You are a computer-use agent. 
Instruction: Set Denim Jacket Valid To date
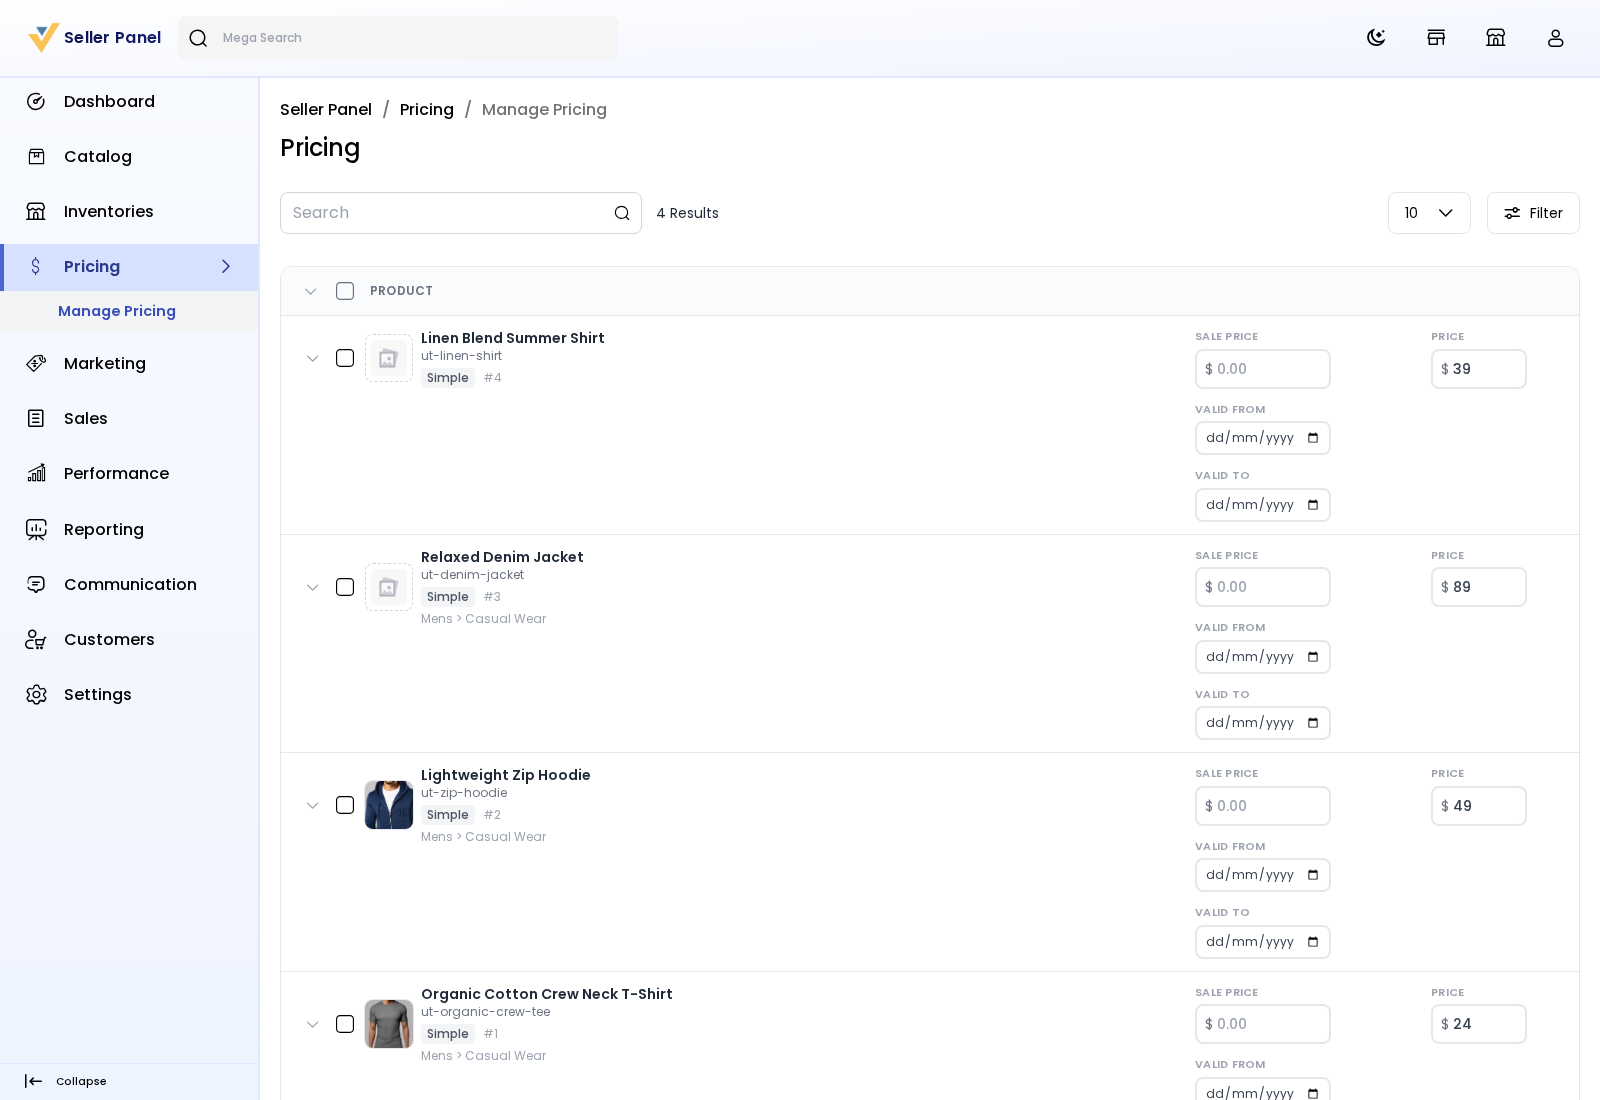pos(1263,723)
